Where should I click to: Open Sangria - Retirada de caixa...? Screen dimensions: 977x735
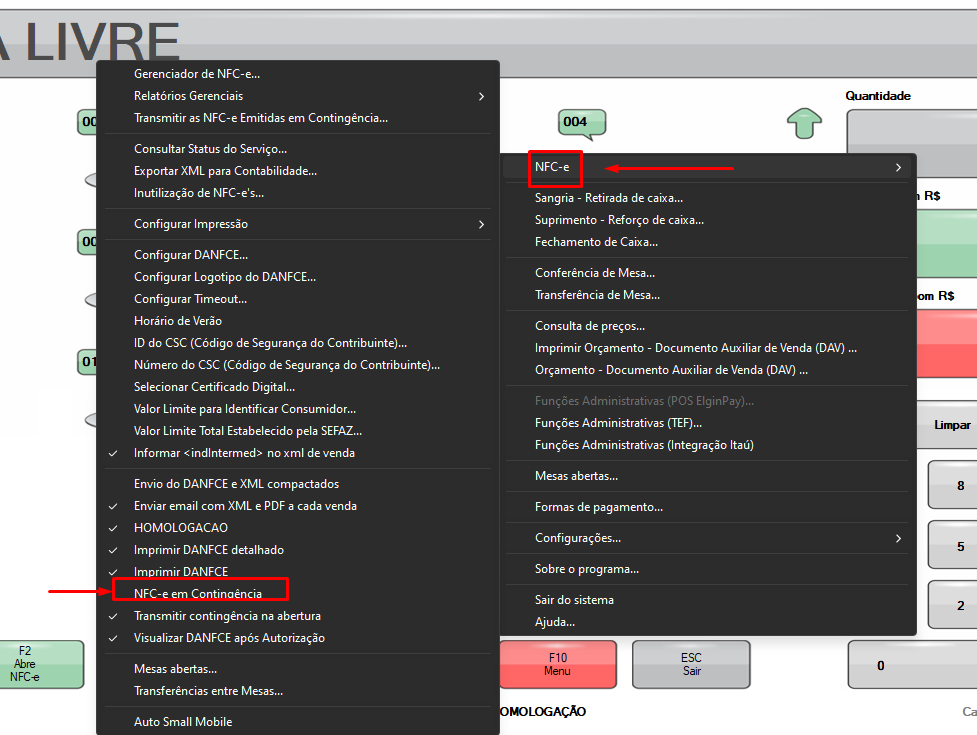pyautogui.click(x=707, y=198)
